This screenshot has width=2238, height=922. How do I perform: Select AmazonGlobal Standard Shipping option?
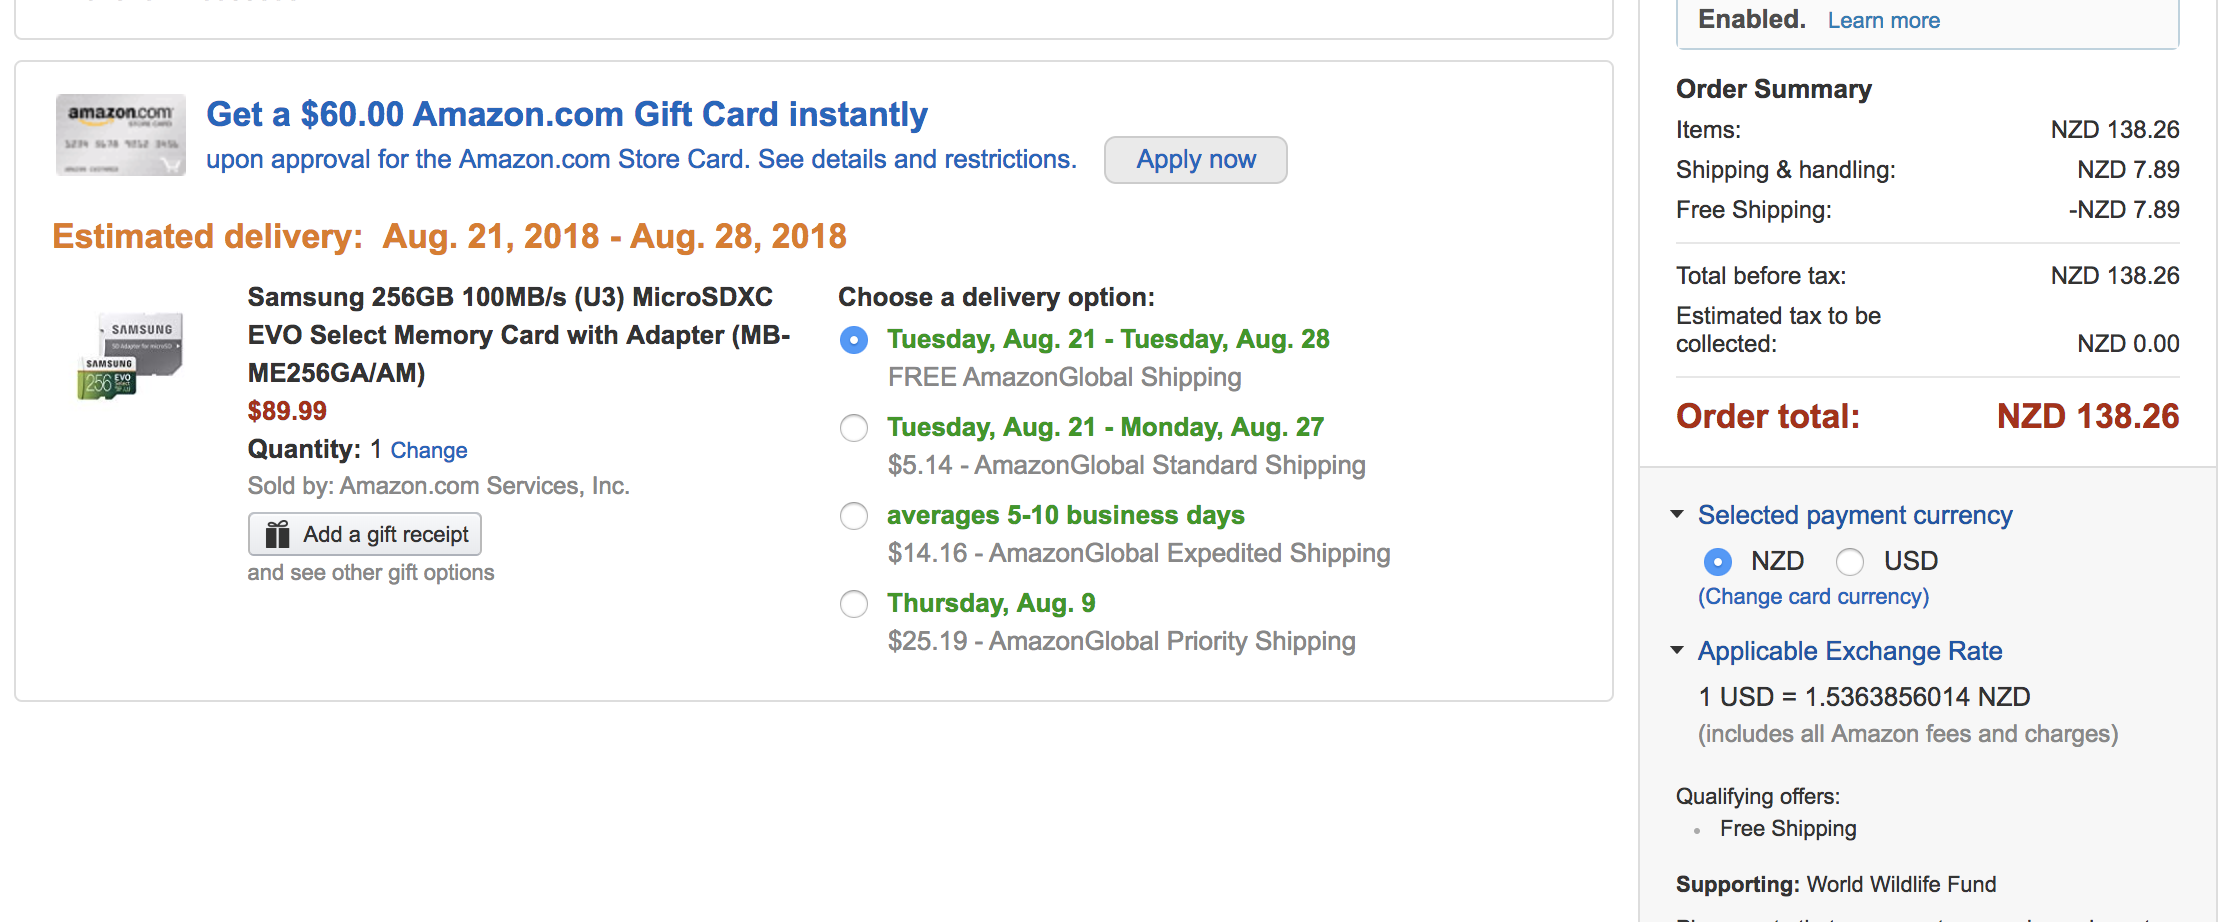pyautogui.click(x=854, y=428)
